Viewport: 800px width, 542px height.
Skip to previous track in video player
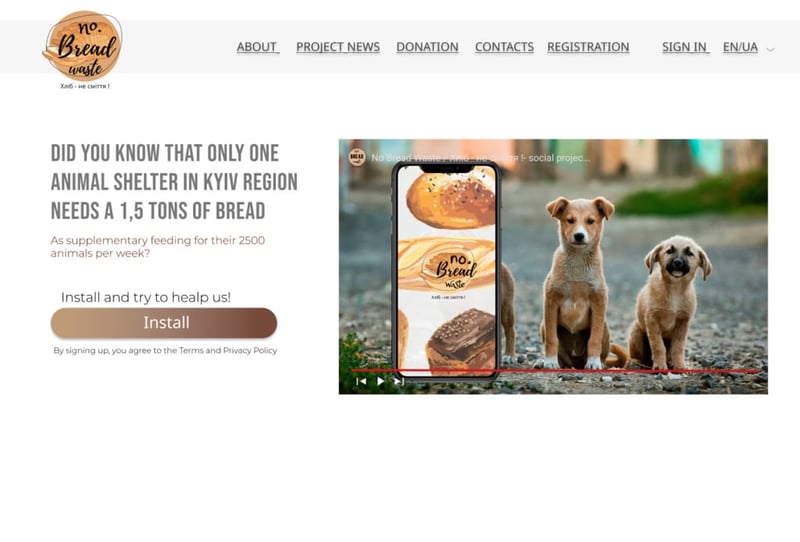[361, 381]
